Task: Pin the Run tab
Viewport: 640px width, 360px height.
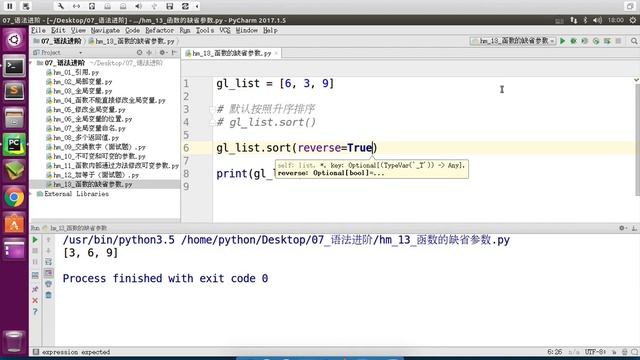Action: [x=35, y=289]
